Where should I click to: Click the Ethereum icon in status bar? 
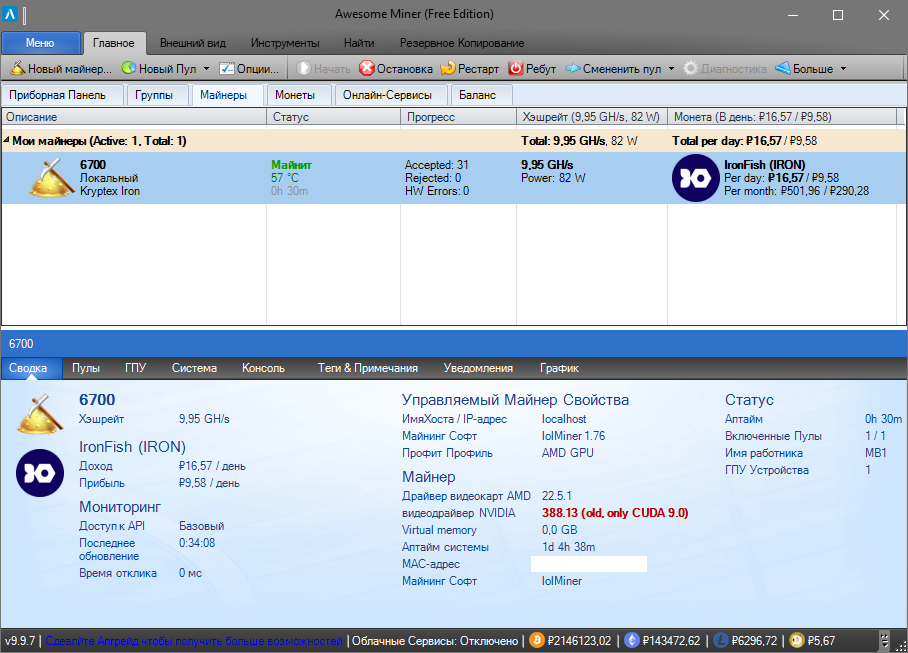[632, 640]
